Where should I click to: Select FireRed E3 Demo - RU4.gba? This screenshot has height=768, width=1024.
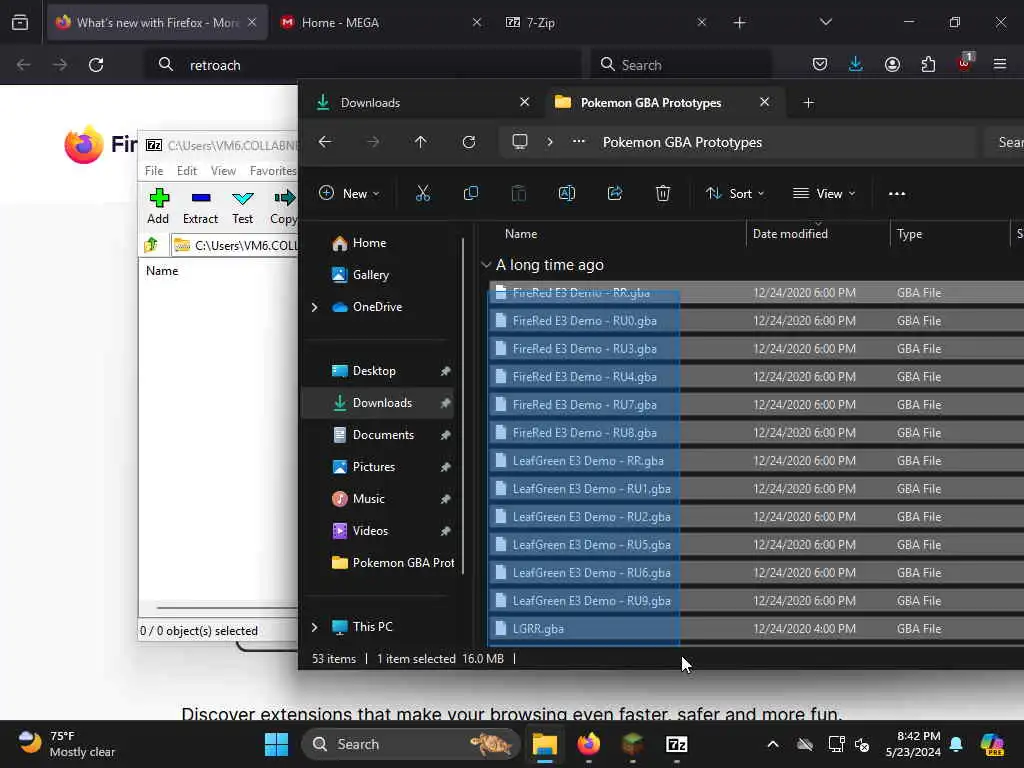pos(757,377)
